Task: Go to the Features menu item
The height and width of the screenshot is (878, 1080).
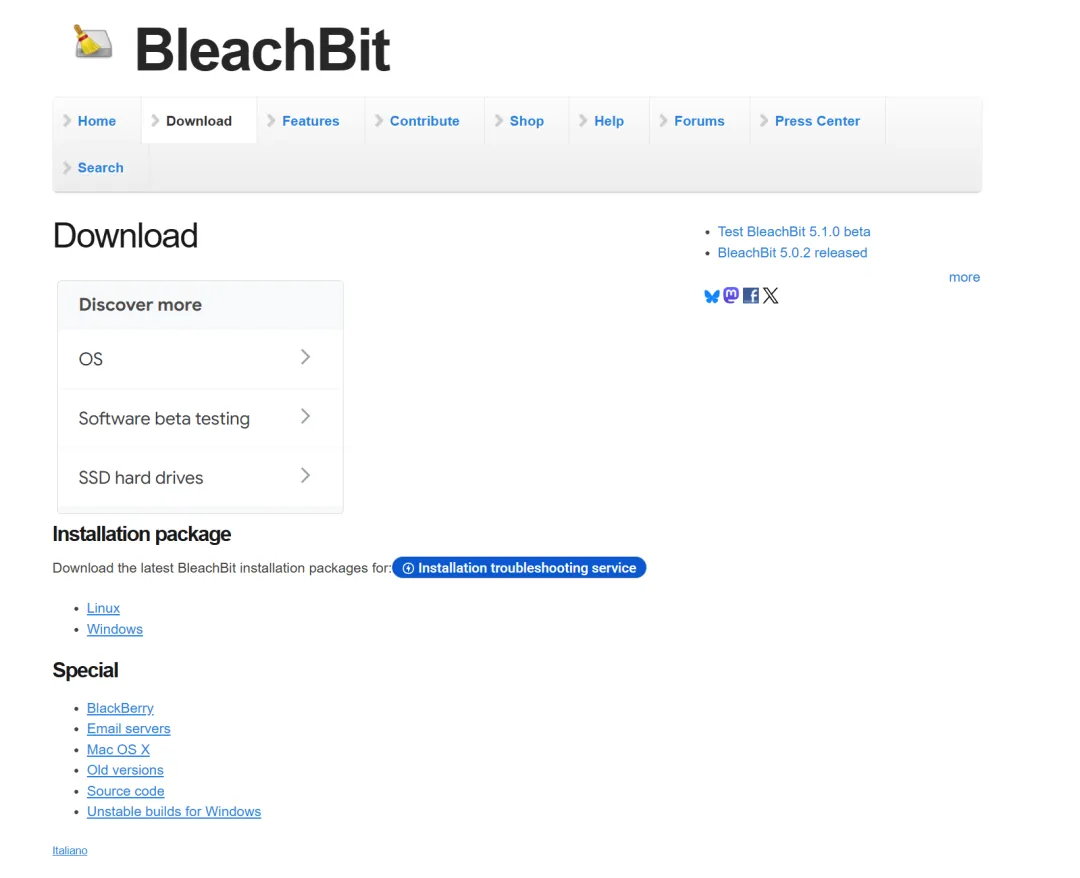Action: [311, 121]
